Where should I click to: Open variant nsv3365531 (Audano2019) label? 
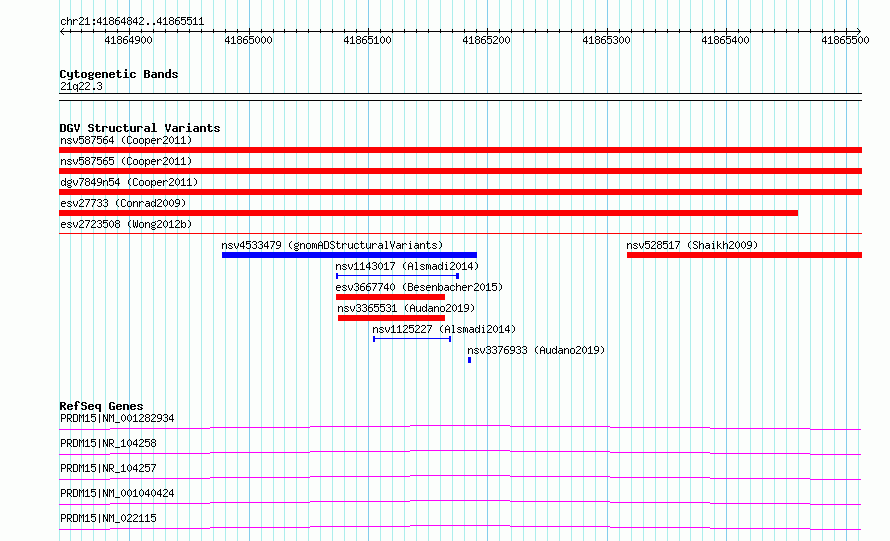pyautogui.click(x=406, y=308)
